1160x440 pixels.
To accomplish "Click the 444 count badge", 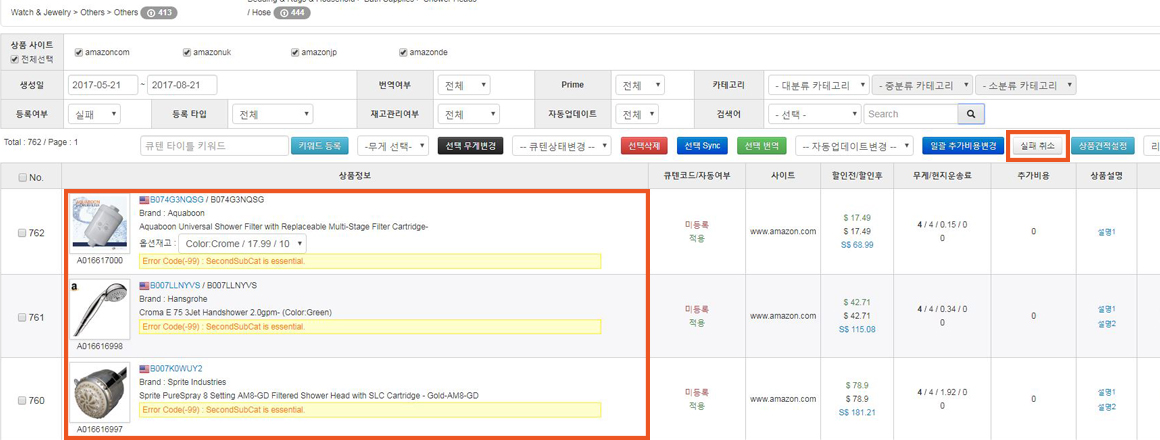I will point(292,13).
